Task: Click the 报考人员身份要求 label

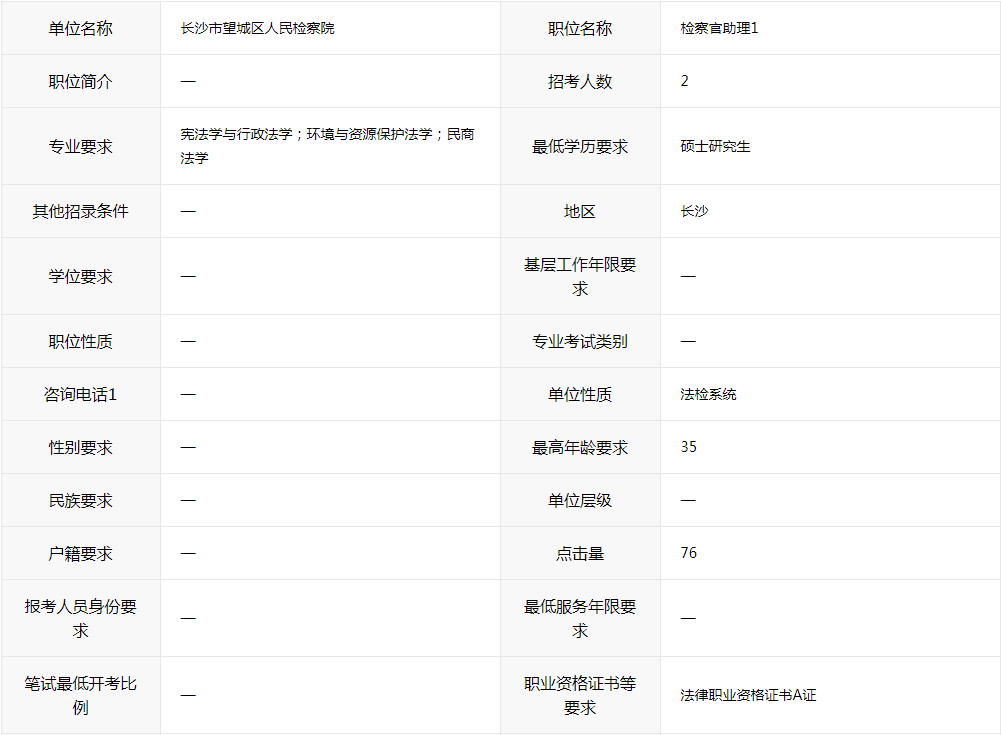Action: pos(80,619)
